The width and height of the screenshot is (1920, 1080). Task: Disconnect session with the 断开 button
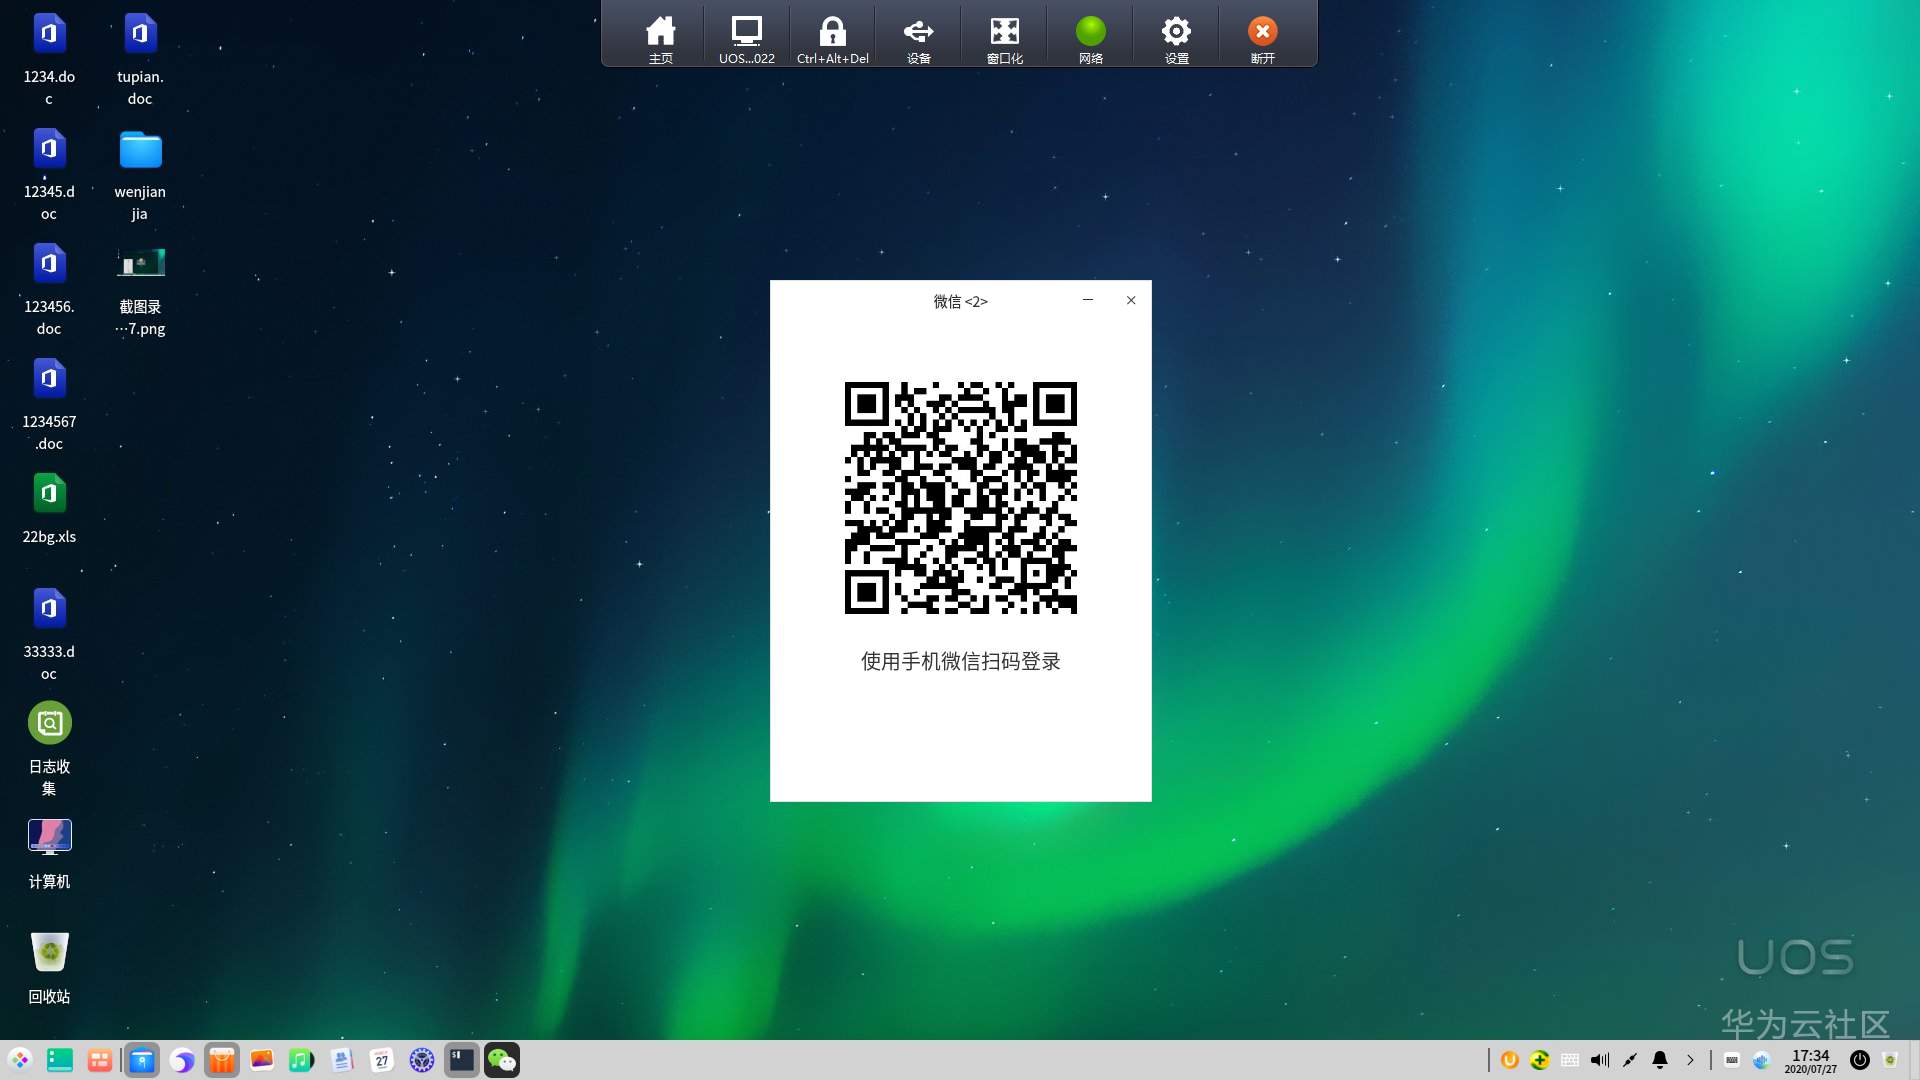click(1262, 38)
